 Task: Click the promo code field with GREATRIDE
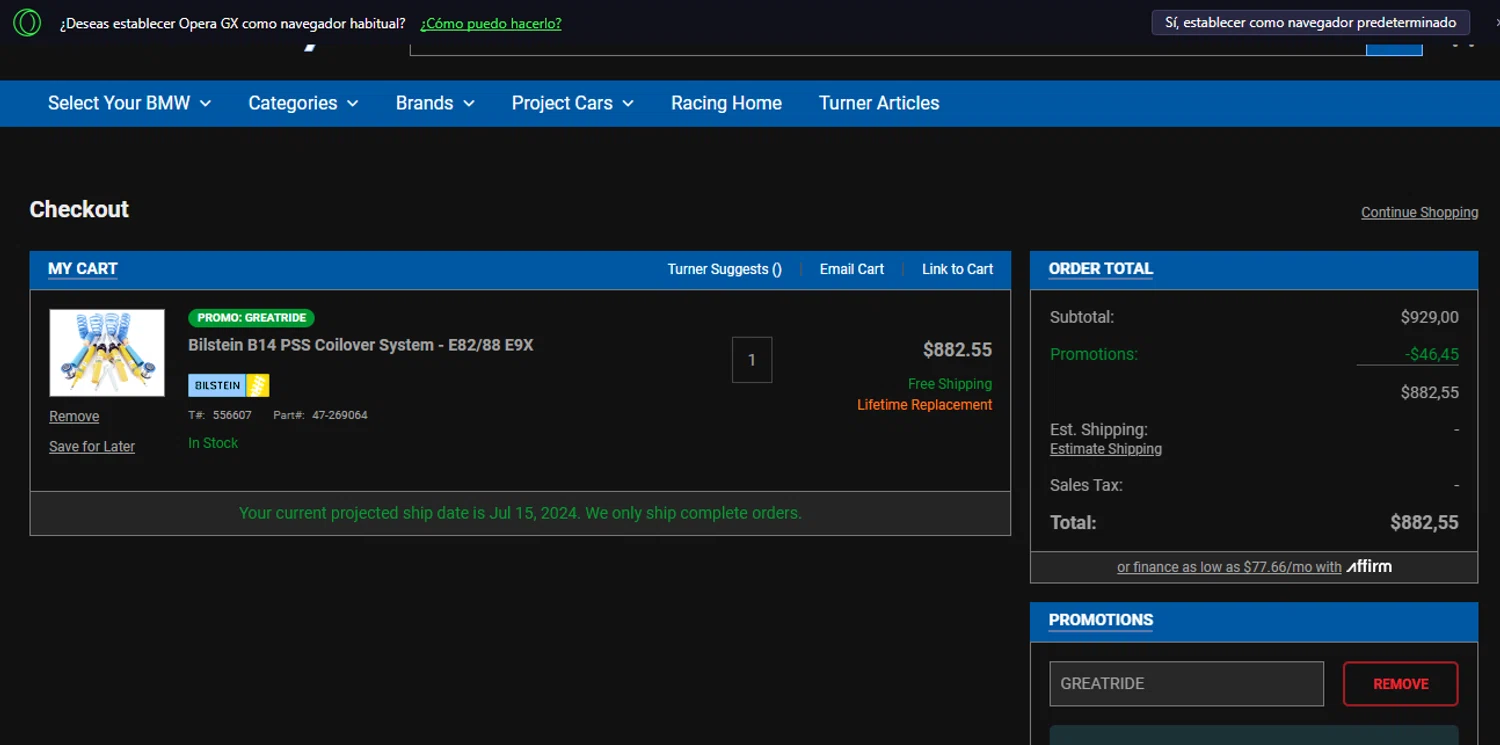click(1186, 684)
